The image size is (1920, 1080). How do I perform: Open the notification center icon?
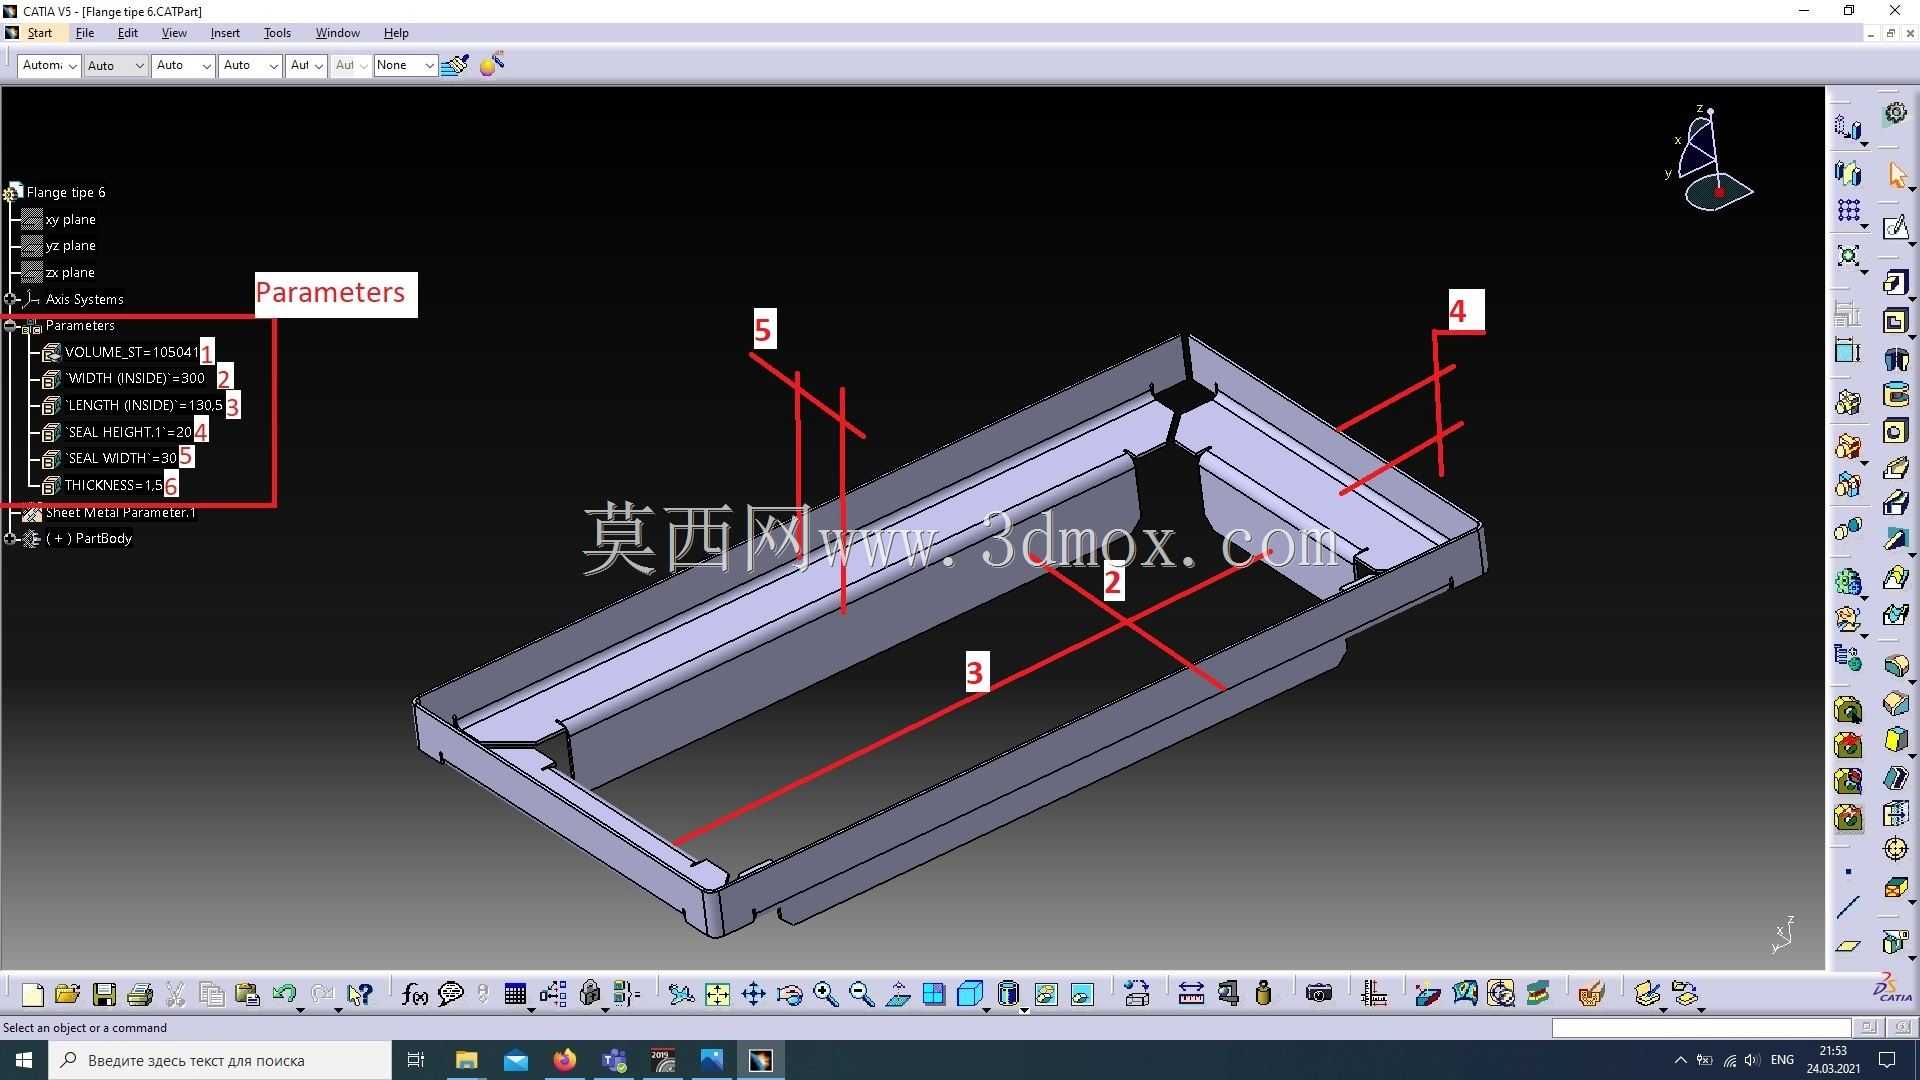tap(1887, 1060)
